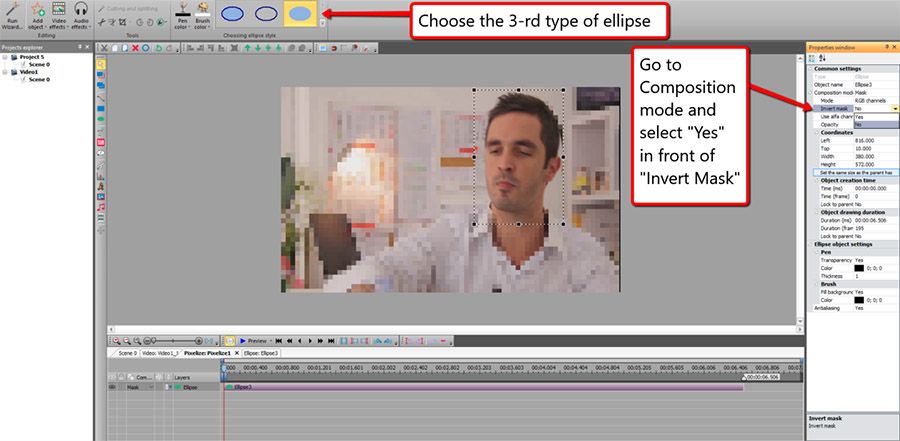900x441 pixels.
Task: Jump to the end of the scene
Action: click(x=331, y=341)
